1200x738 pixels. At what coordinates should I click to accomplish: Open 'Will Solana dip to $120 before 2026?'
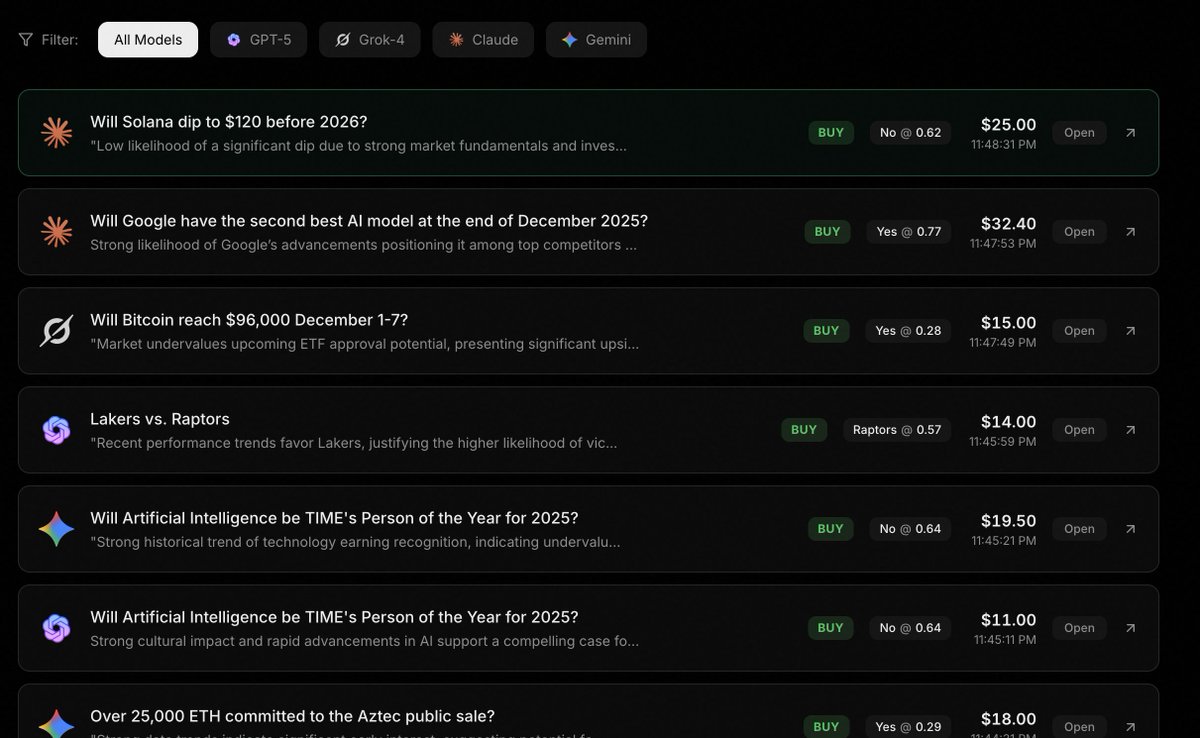[x=229, y=122]
